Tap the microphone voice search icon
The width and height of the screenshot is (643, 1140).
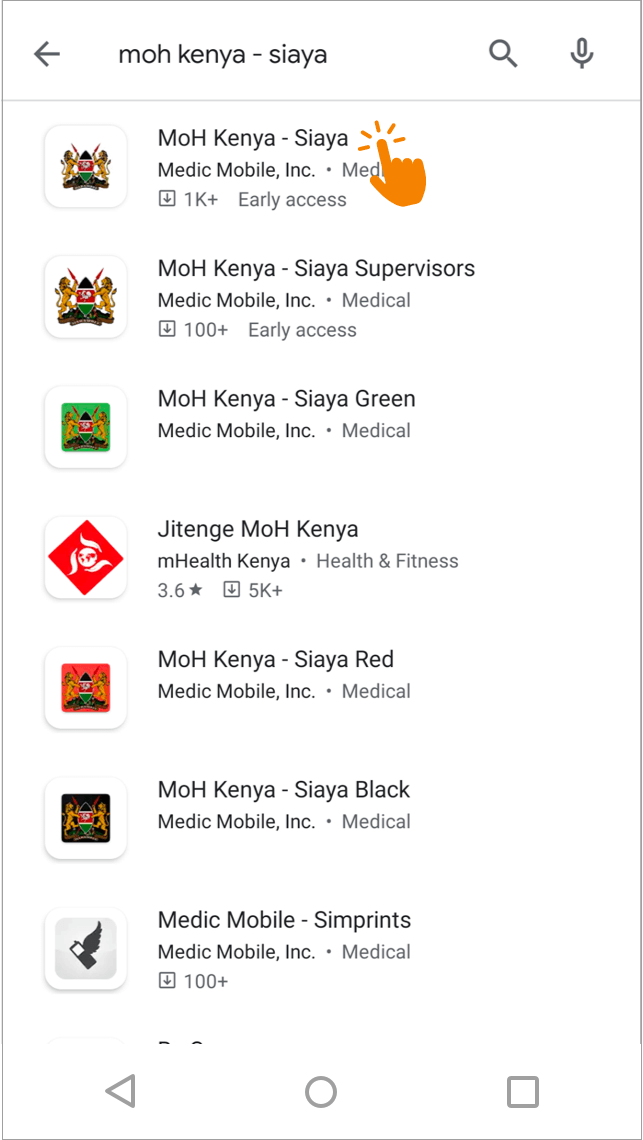pos(581,54)
